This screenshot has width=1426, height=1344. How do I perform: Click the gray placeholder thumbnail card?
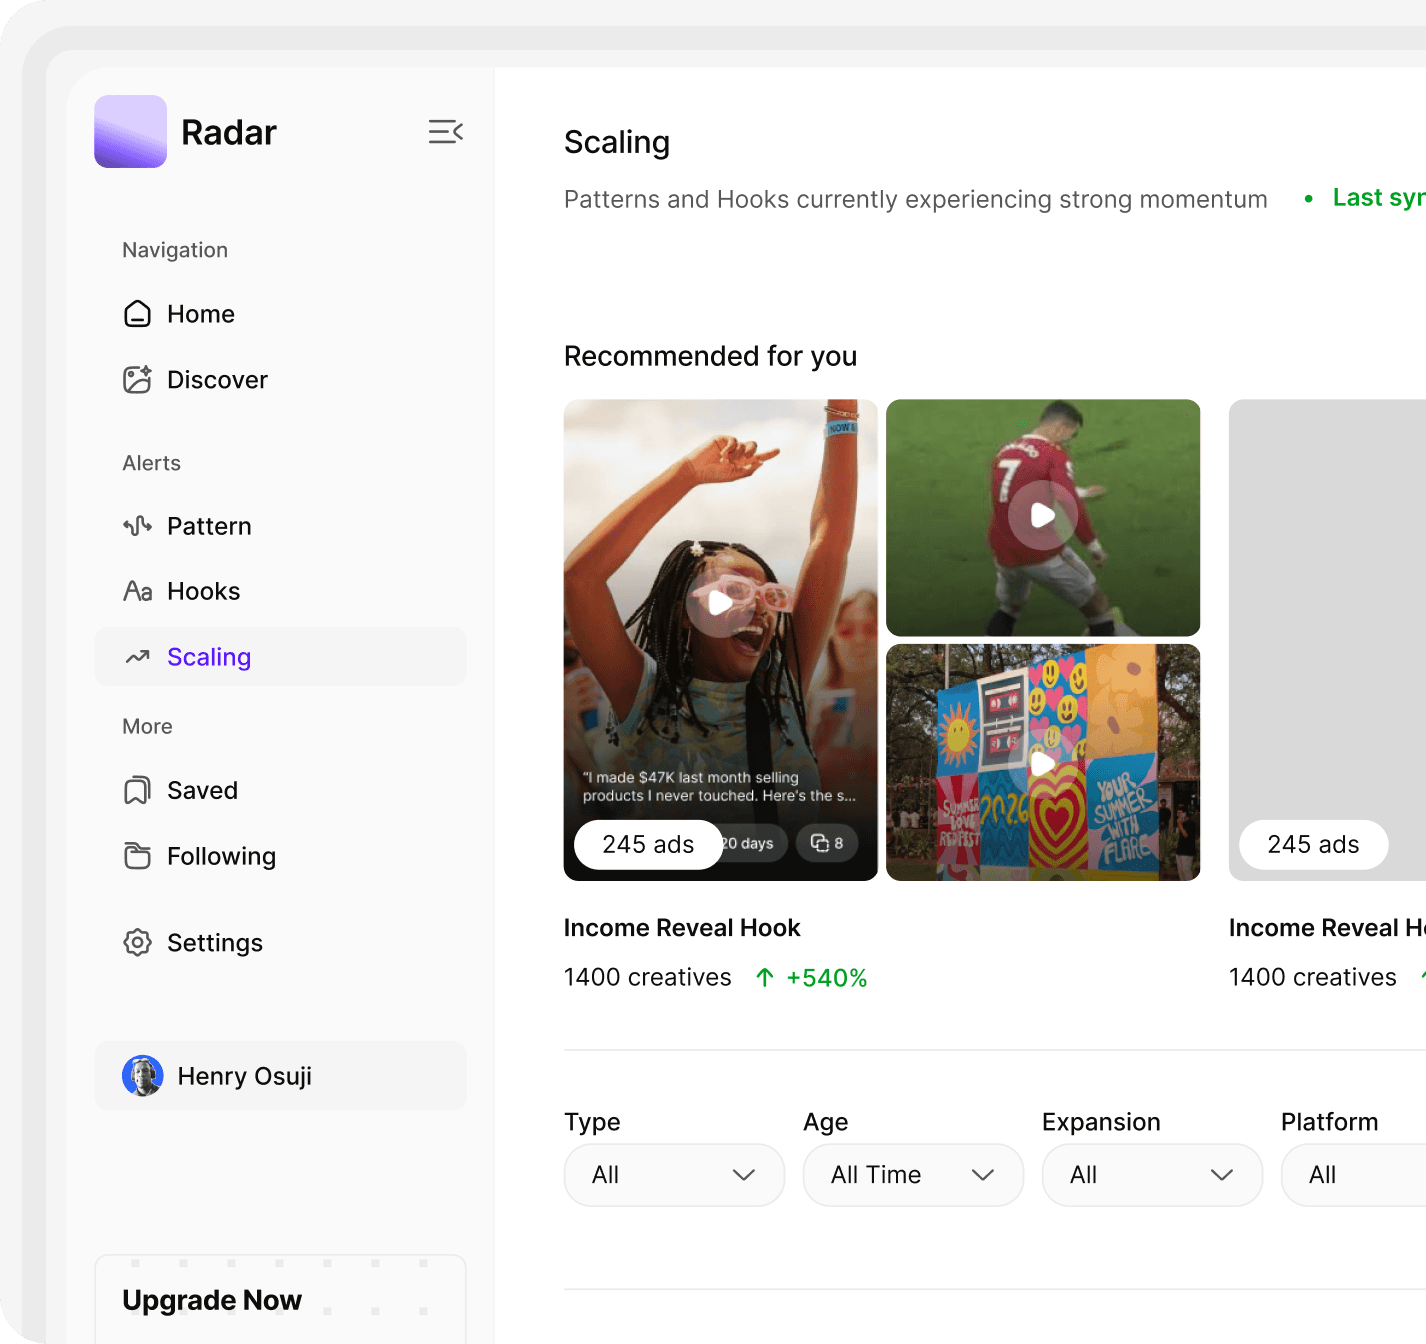[x=1327, y=640]
